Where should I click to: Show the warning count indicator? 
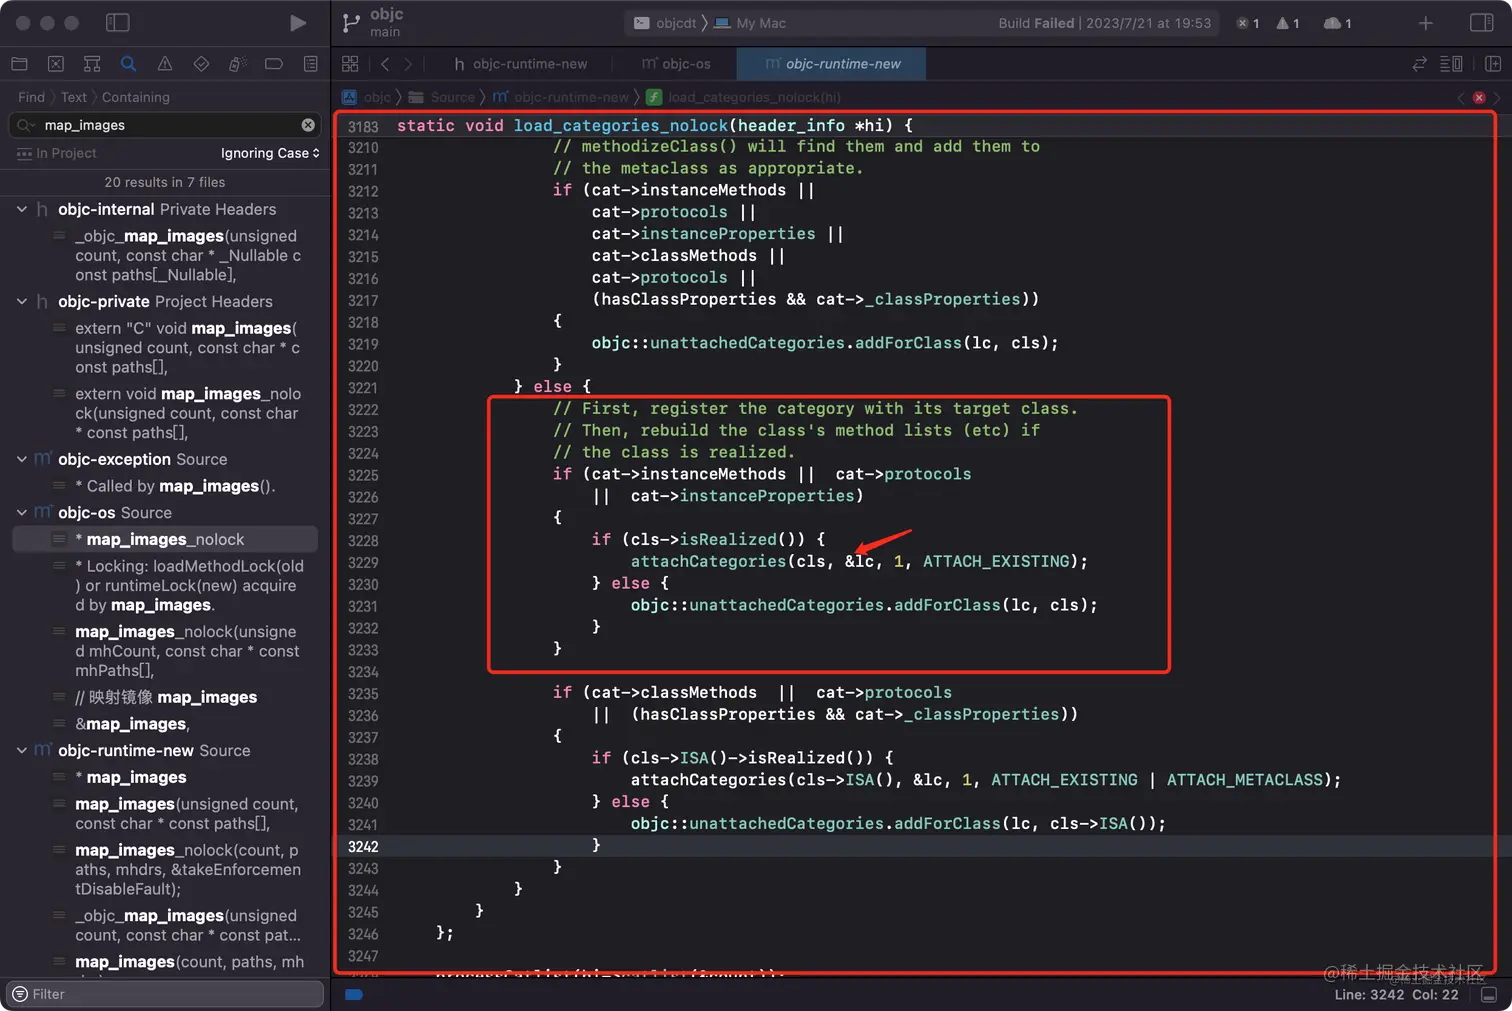pos(1287,23)
